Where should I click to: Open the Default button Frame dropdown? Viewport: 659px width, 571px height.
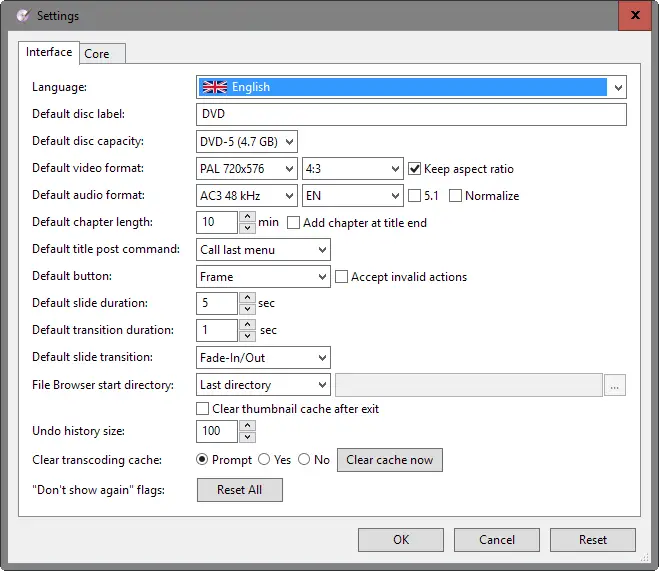coord(263,276)
